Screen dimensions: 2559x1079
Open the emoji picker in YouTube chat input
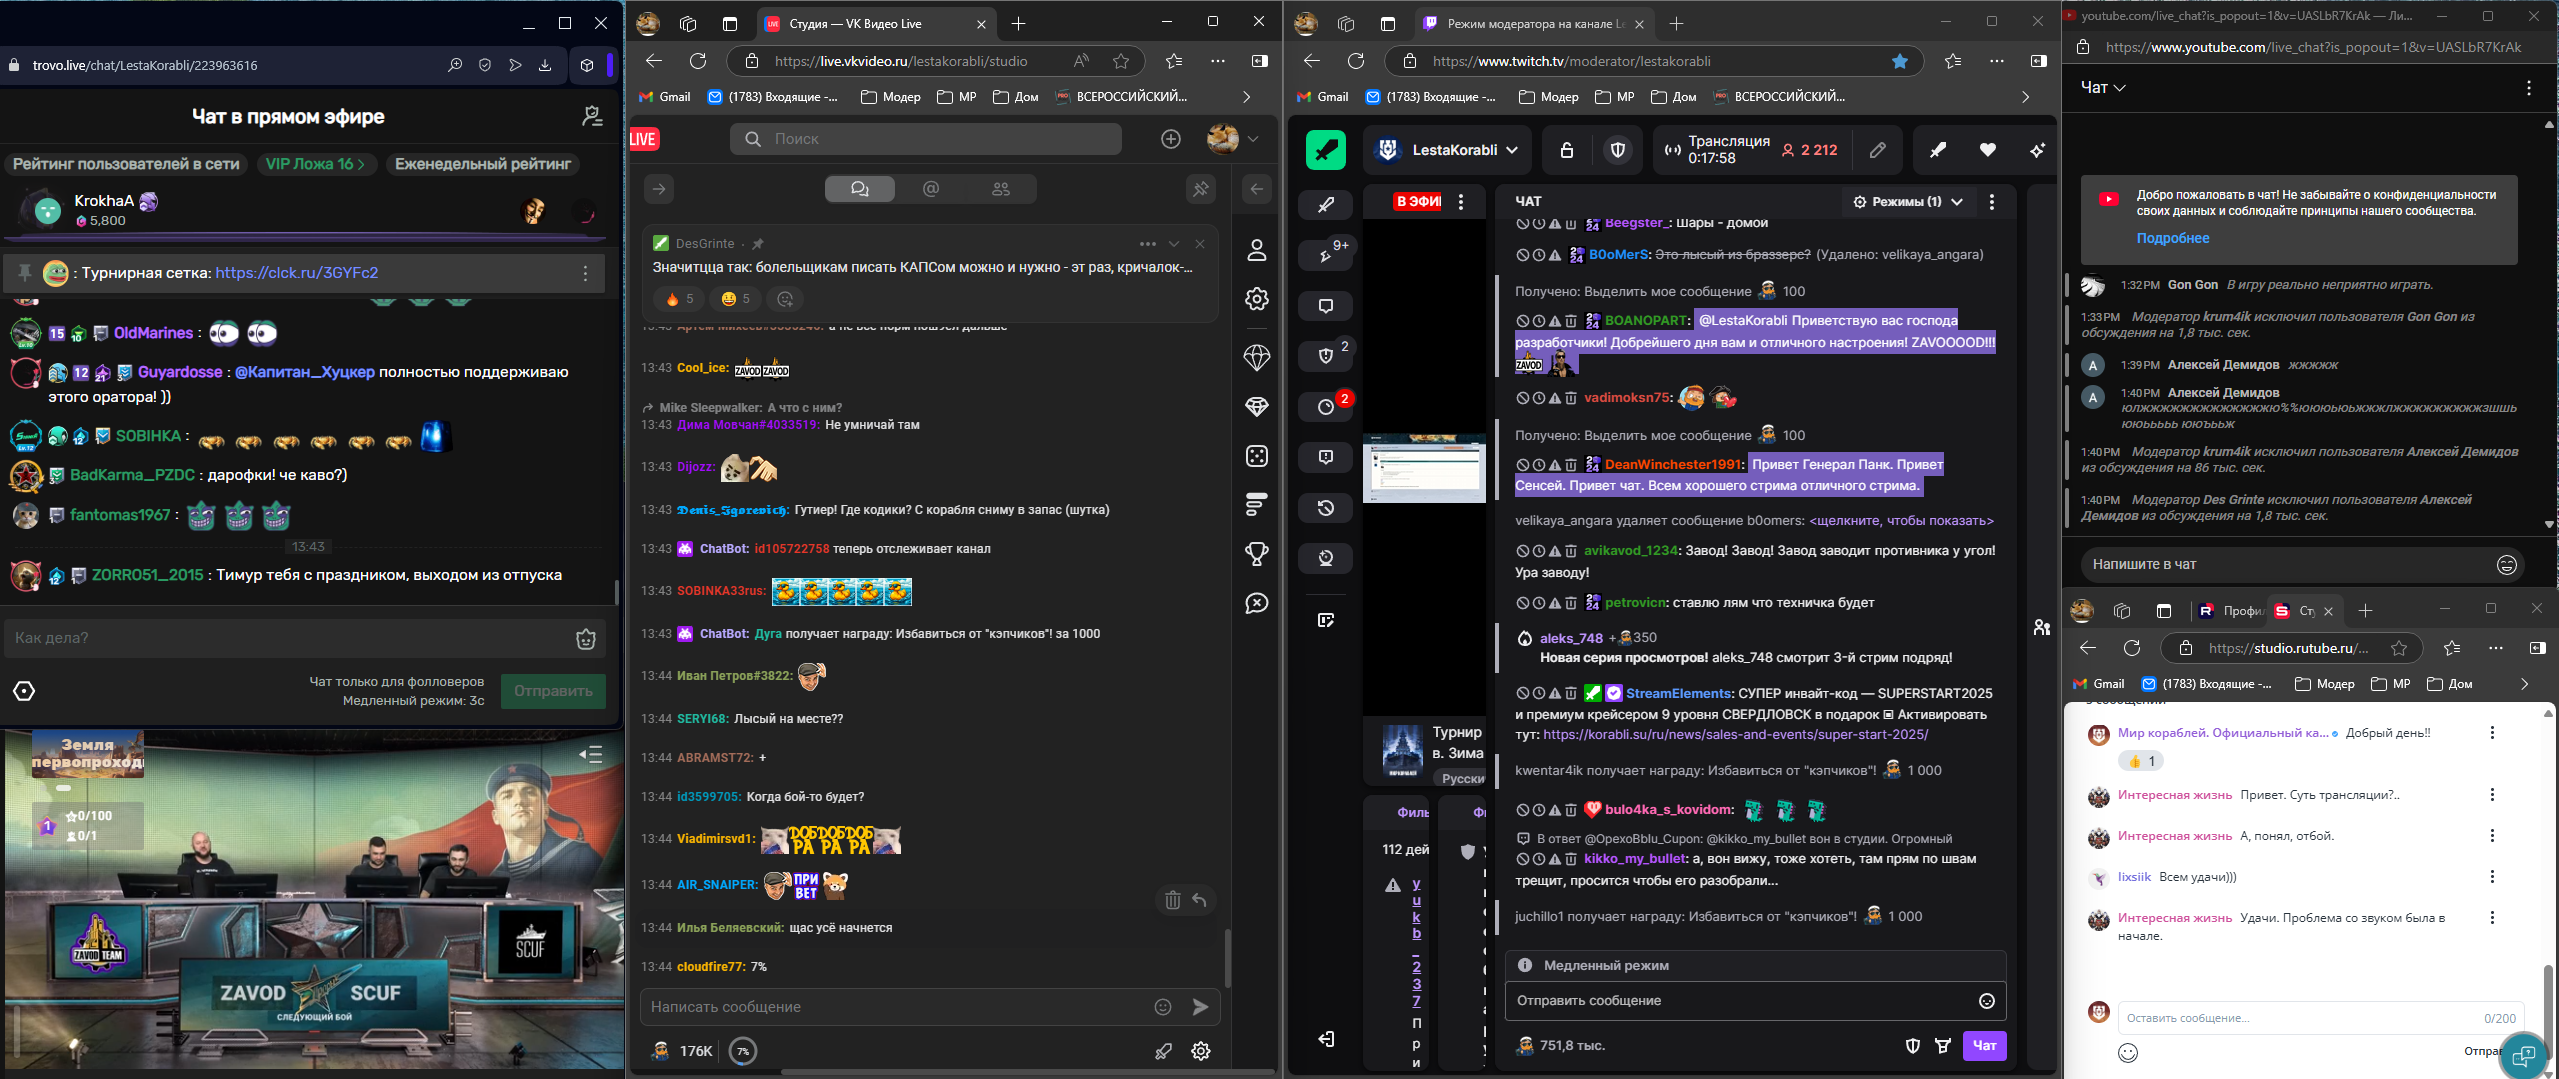(x=2506, y=565)
